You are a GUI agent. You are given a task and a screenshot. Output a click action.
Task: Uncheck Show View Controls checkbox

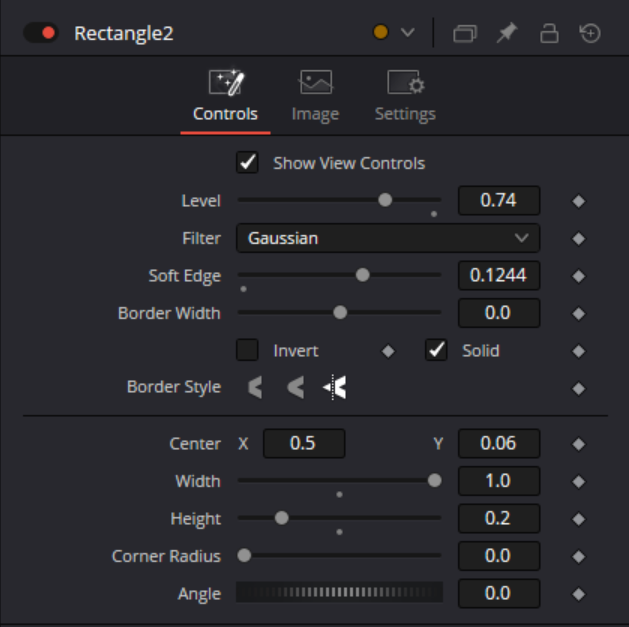(247, 163)
